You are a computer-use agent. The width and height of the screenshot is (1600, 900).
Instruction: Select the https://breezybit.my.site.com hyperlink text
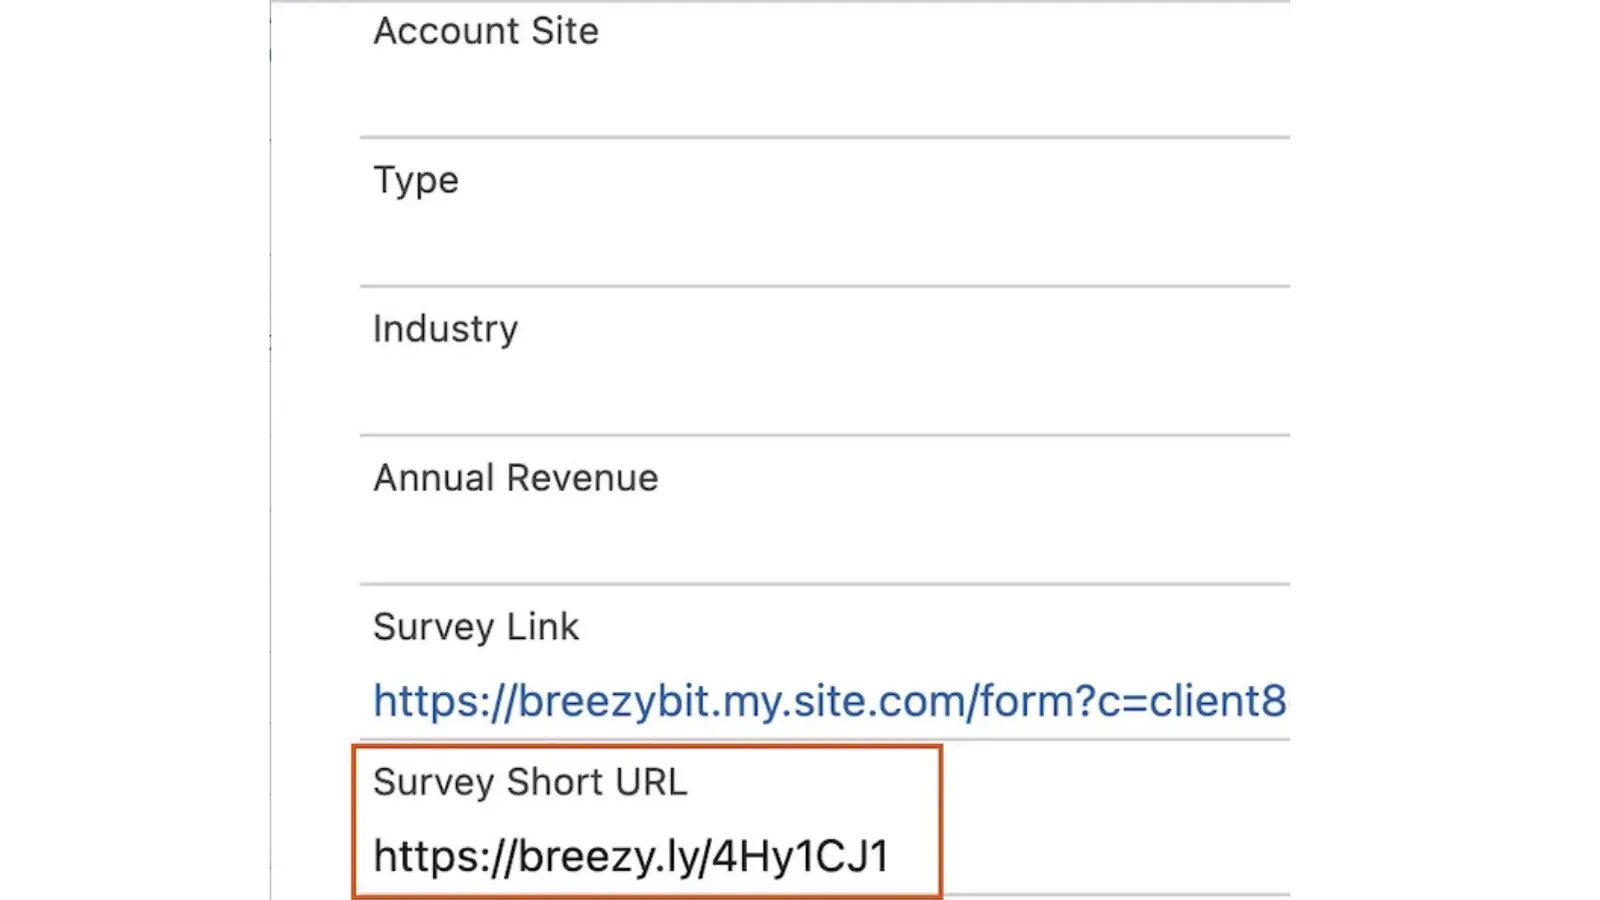click(x=700, y=700)
